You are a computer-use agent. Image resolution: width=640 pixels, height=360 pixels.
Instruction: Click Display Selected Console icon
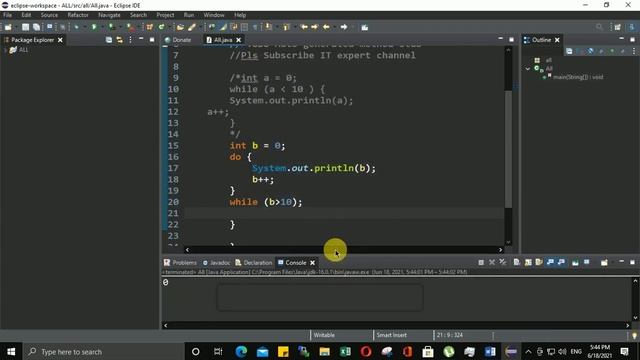coord(587,262)
